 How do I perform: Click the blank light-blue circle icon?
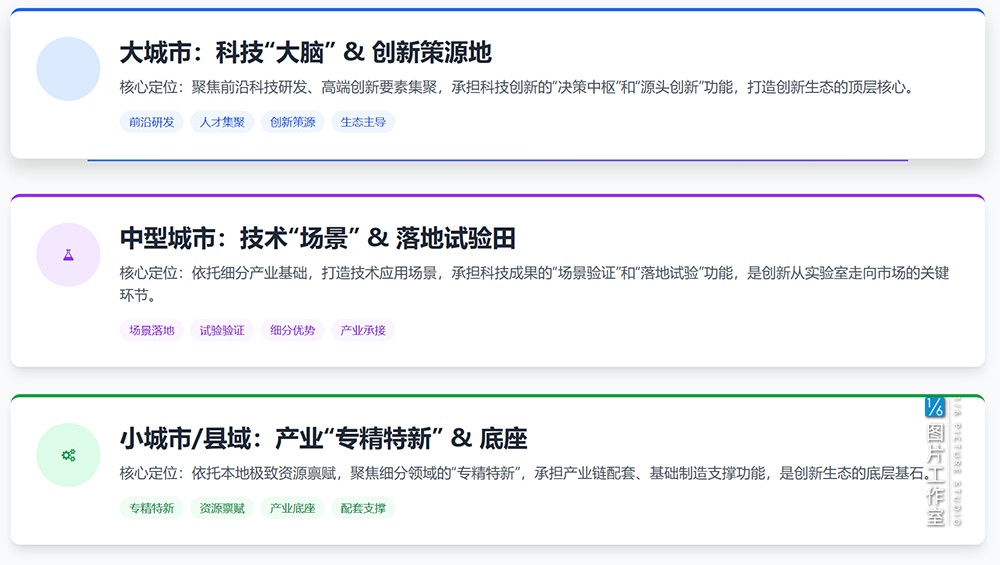click(68, 69)
